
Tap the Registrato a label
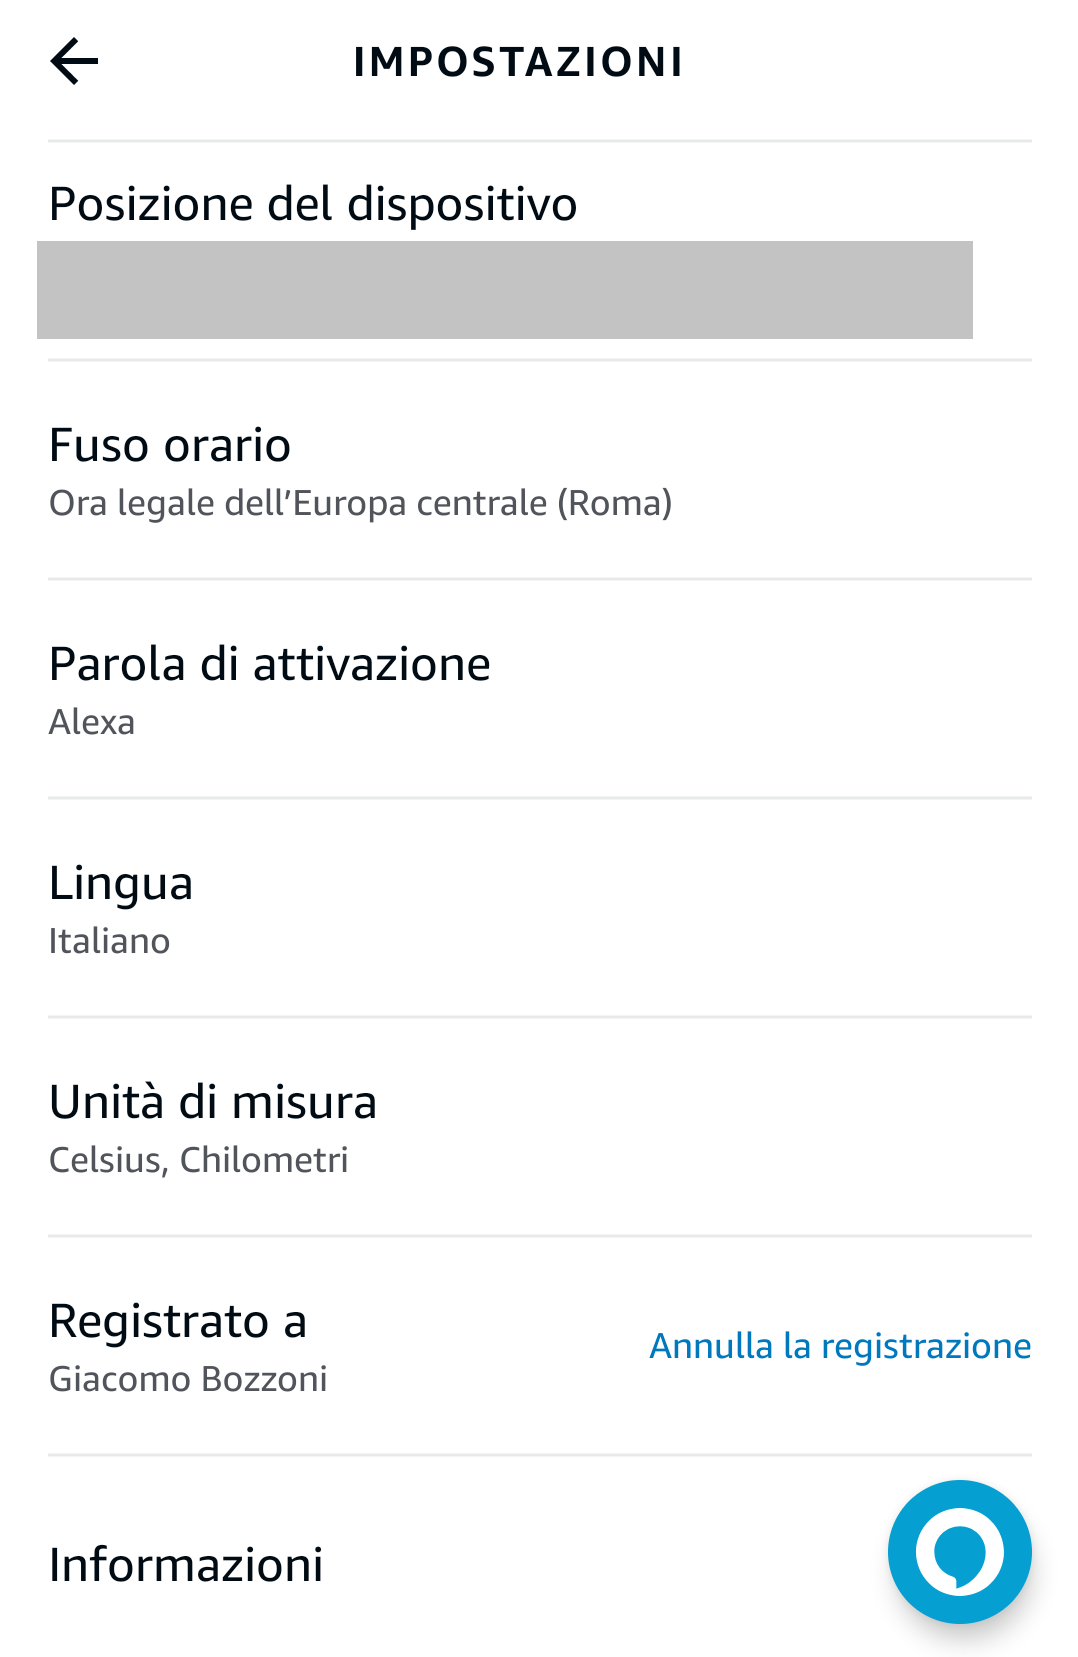pyautogui.click(x=178, y=1321)
